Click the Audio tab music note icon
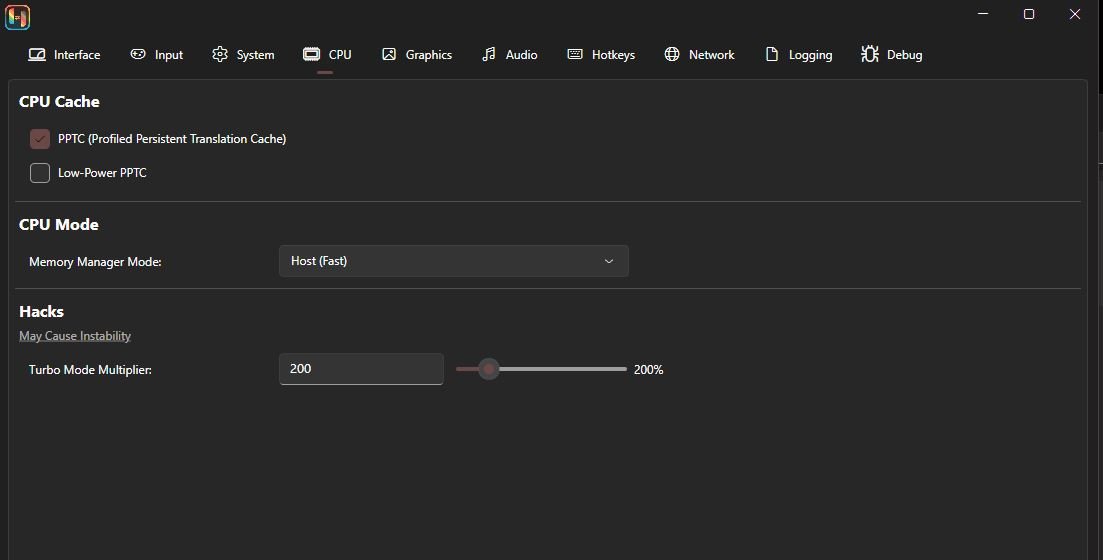The height and width of the screenshot is (560, 1103). pos(488,54)
